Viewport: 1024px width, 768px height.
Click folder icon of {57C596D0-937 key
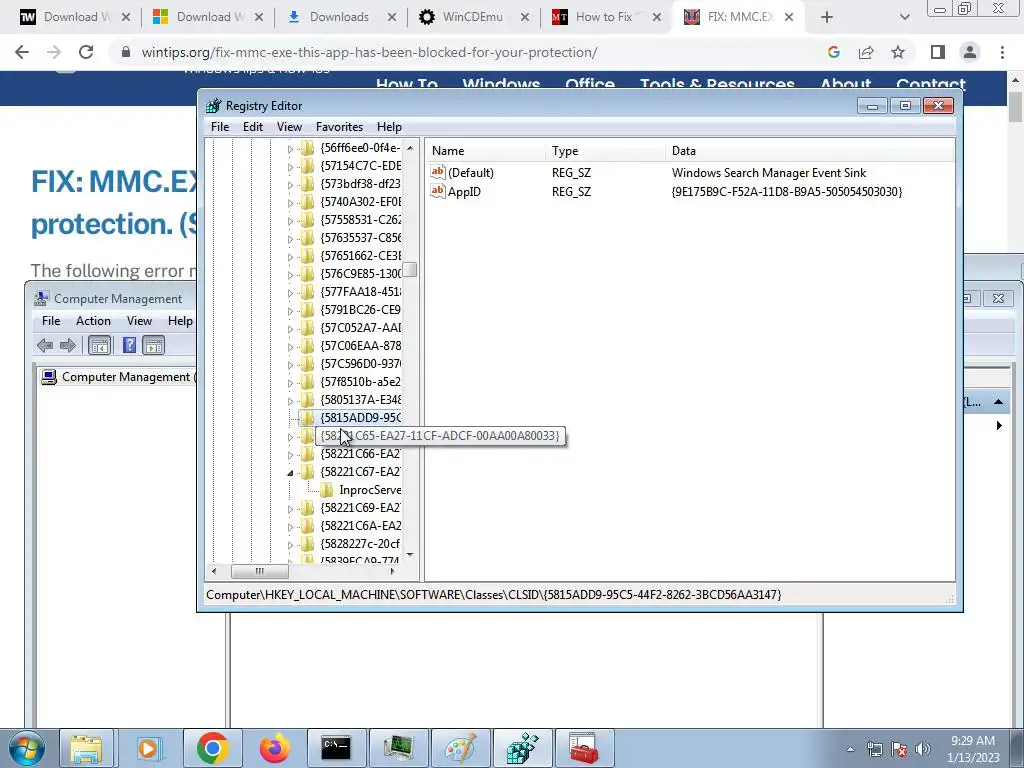pos(308,364)
